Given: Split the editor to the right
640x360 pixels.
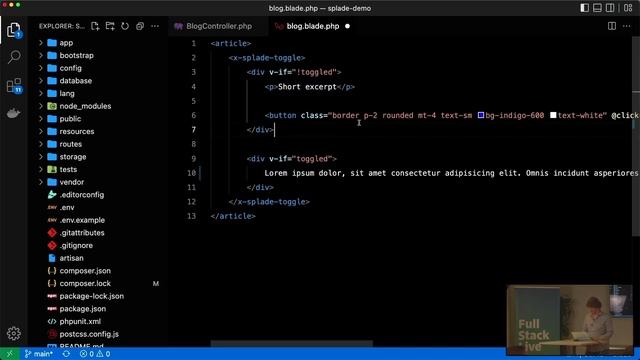Looking at the screenshot, I should point(611,26).
